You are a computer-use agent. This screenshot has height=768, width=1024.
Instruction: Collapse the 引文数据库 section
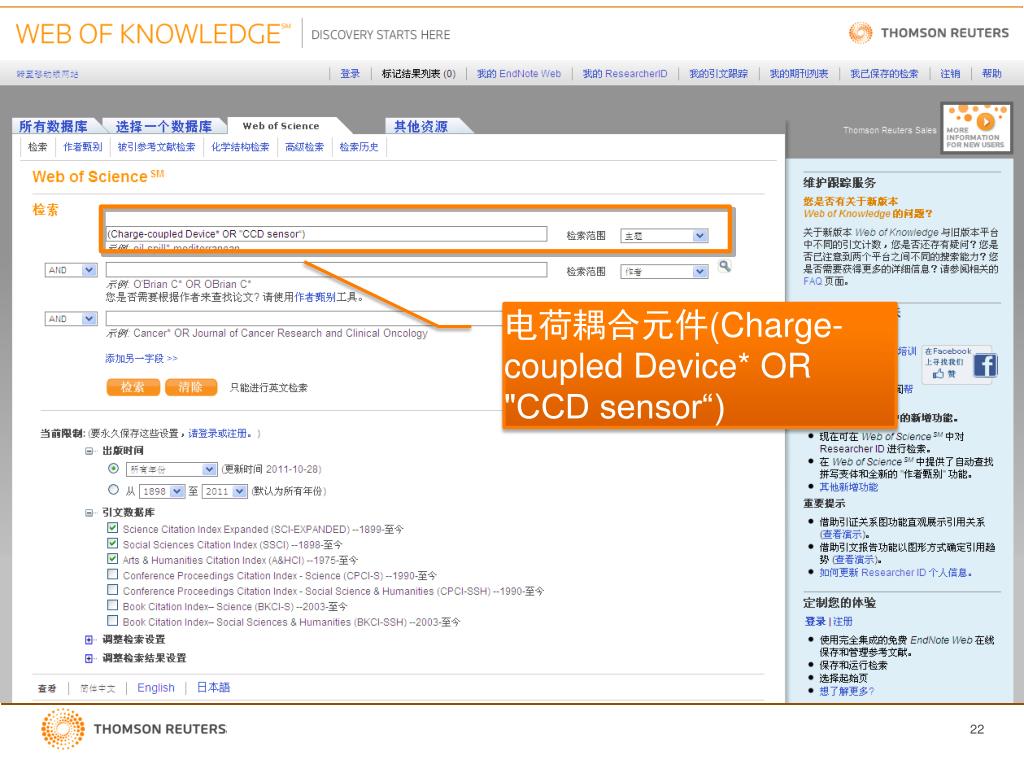pyautogui.click(x=89, y=513)
